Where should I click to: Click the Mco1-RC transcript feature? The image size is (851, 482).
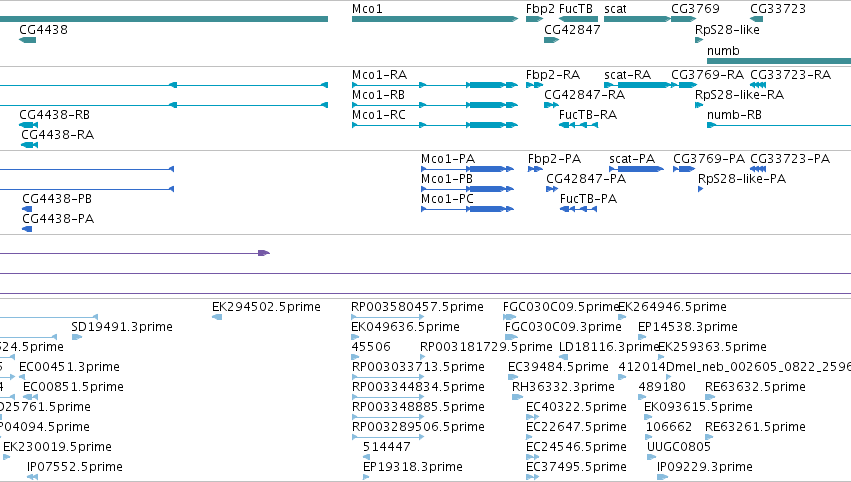click(435, 125)
